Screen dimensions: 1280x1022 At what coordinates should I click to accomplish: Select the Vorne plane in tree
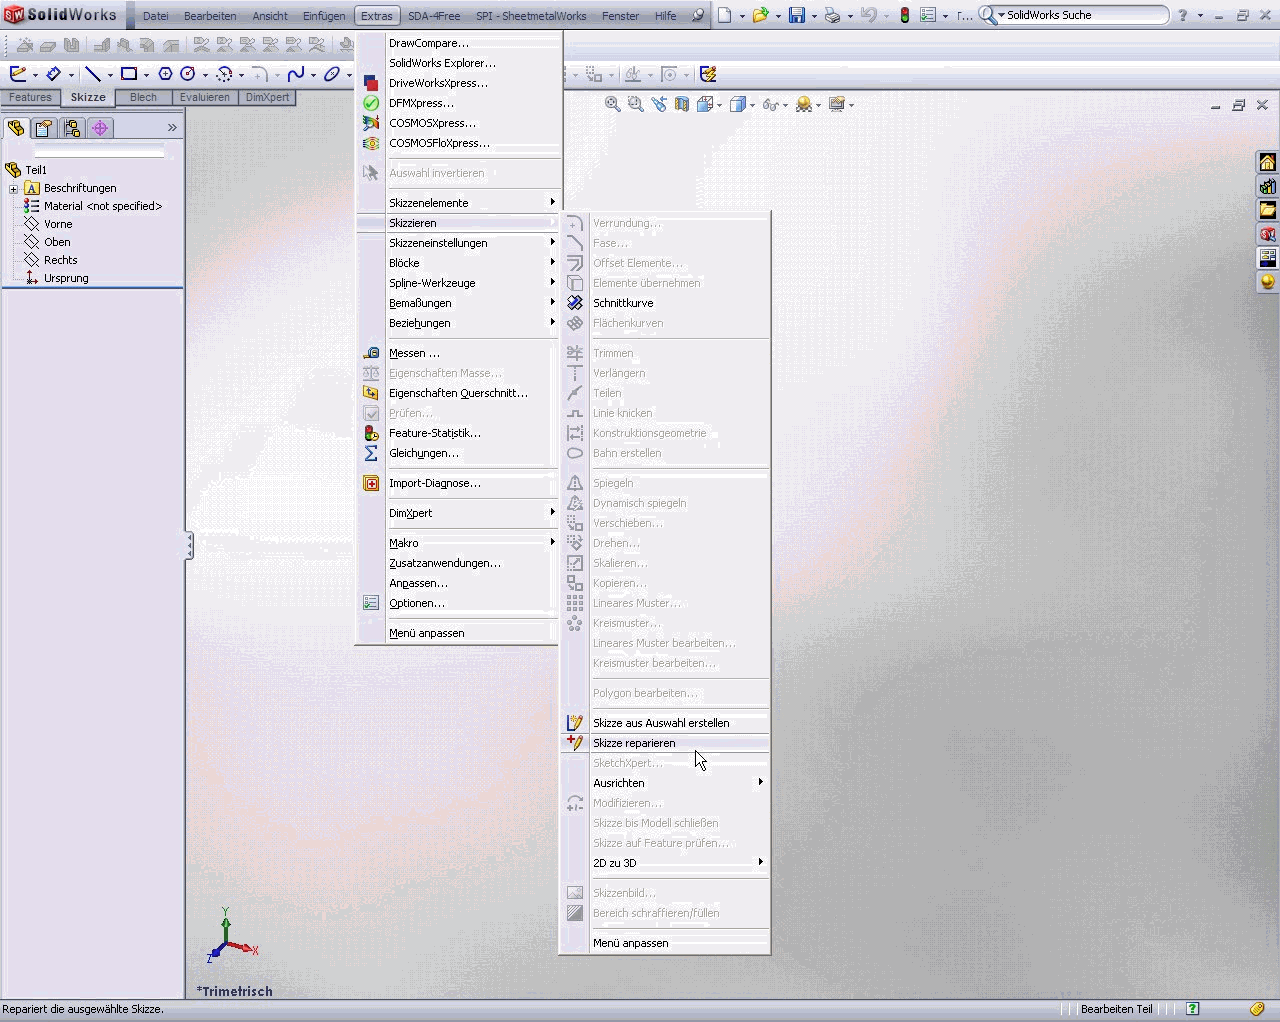[x=57, y=224]
